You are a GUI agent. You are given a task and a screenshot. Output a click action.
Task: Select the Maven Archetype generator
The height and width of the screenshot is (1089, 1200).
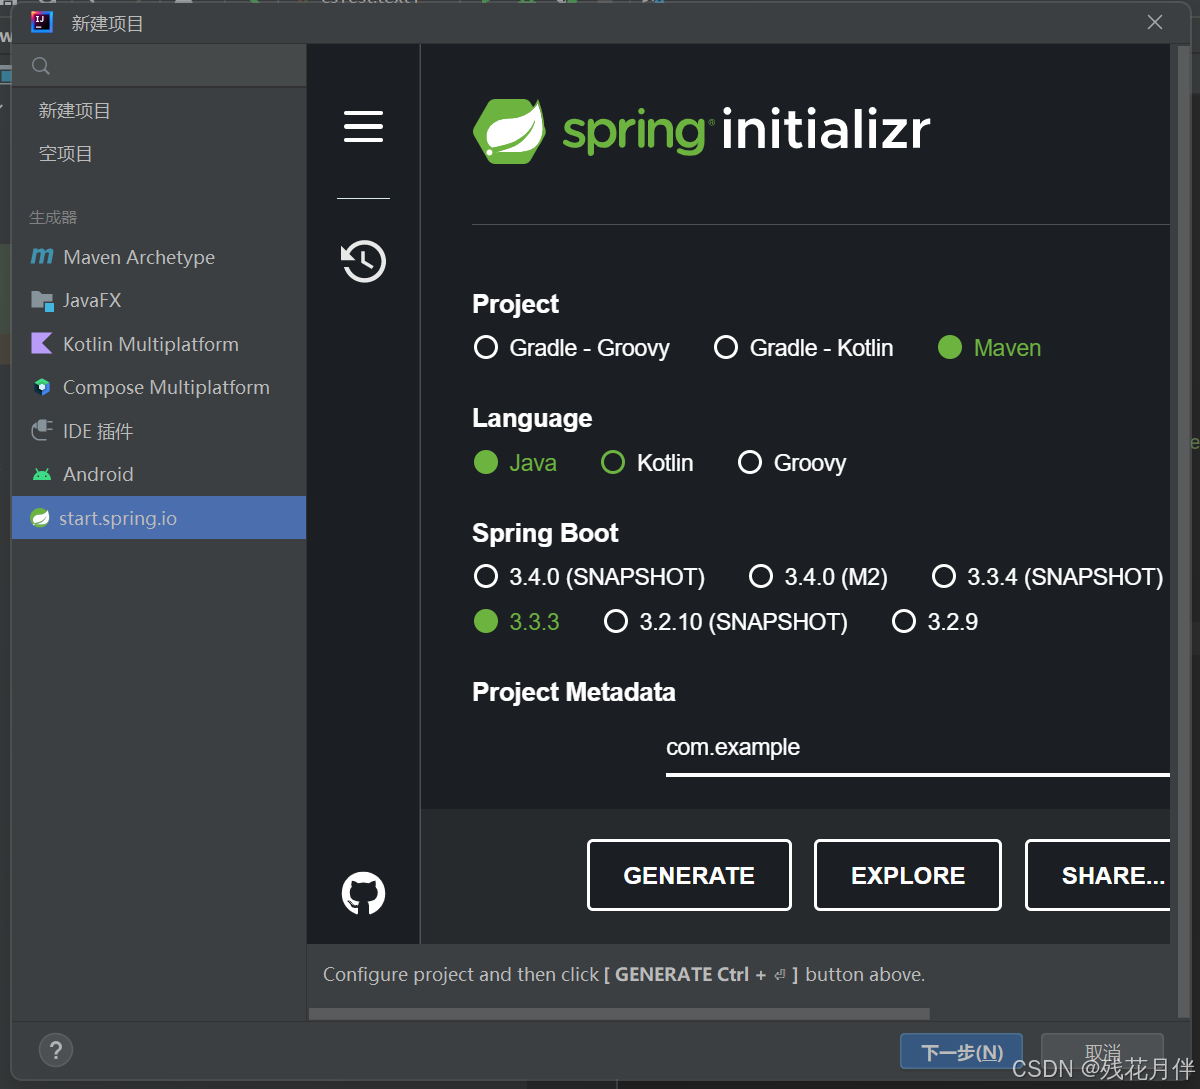[159, 257]
